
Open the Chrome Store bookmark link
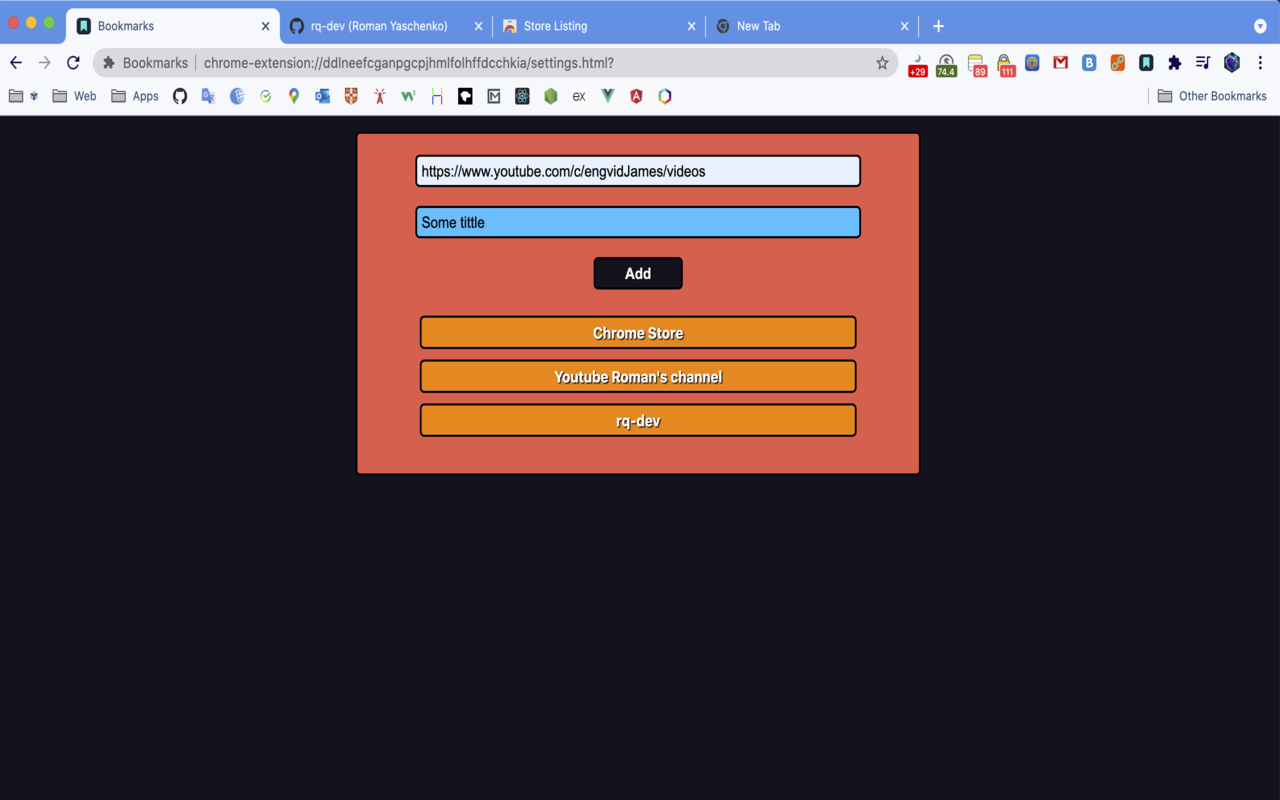click(638, 333)
